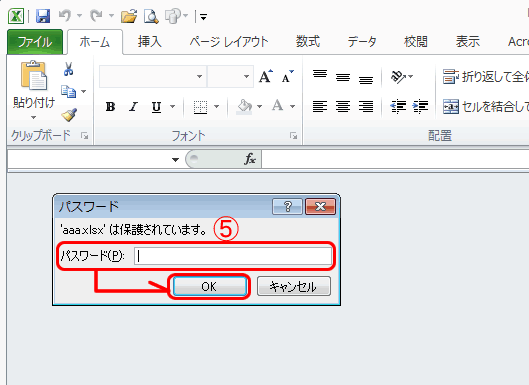This screenshot has width=529, height=385.
Task: Open the ページ レイアウト tab
Action: (229, 42)
